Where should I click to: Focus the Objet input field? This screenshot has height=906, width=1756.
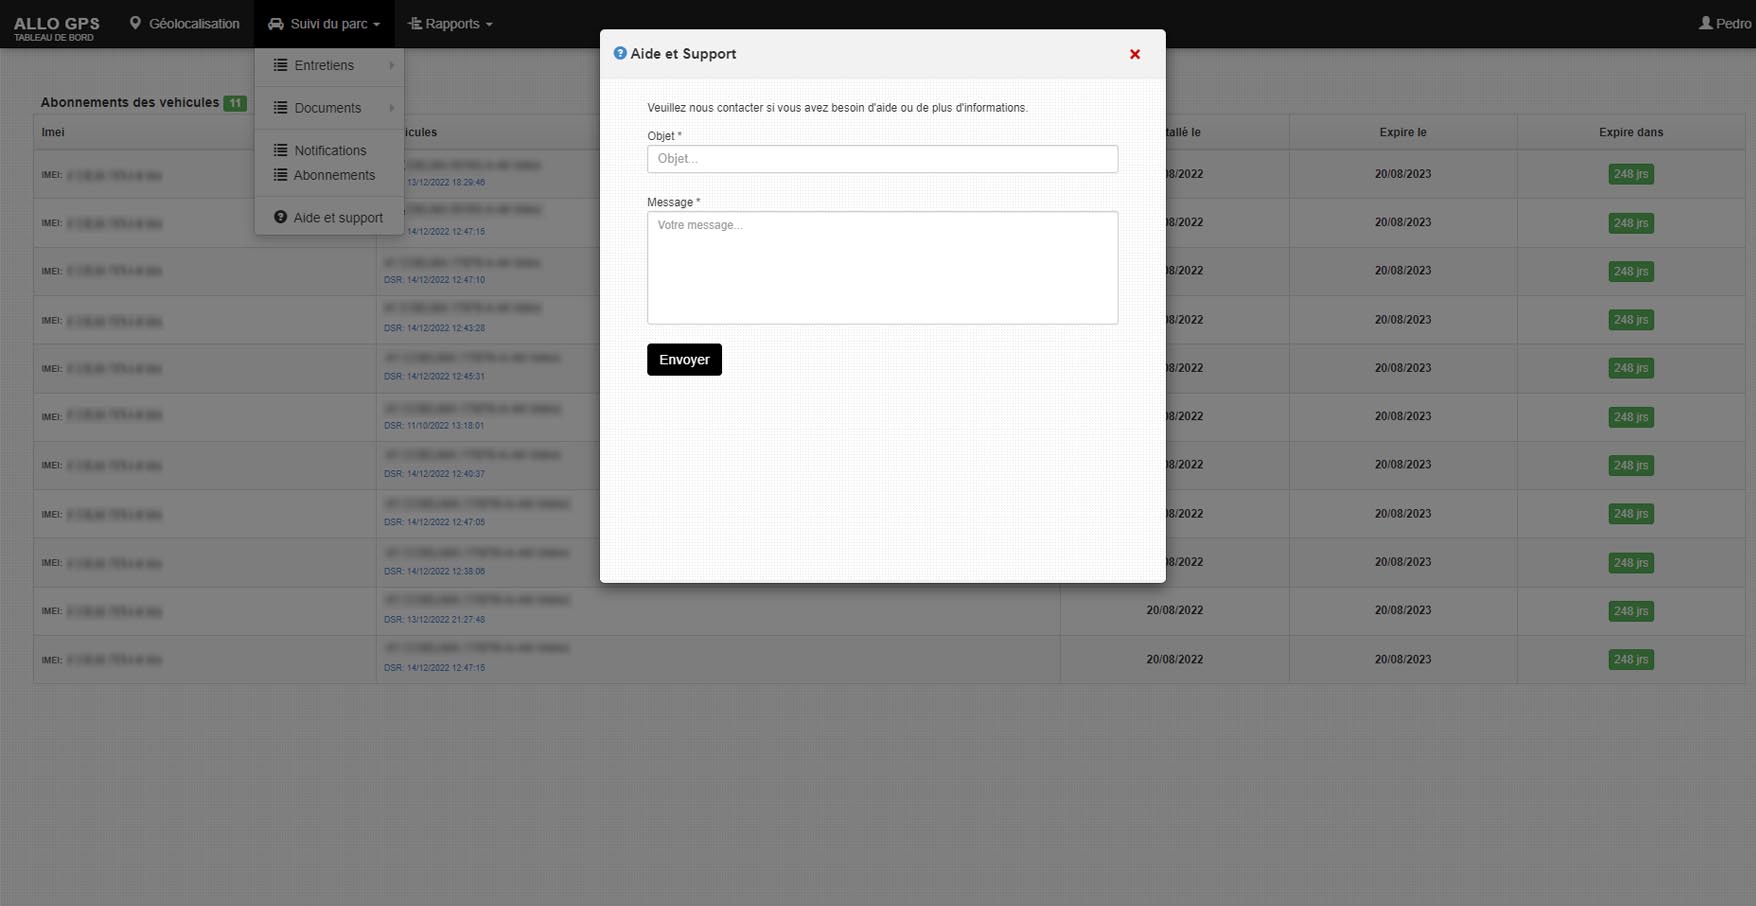pos(882,159)
